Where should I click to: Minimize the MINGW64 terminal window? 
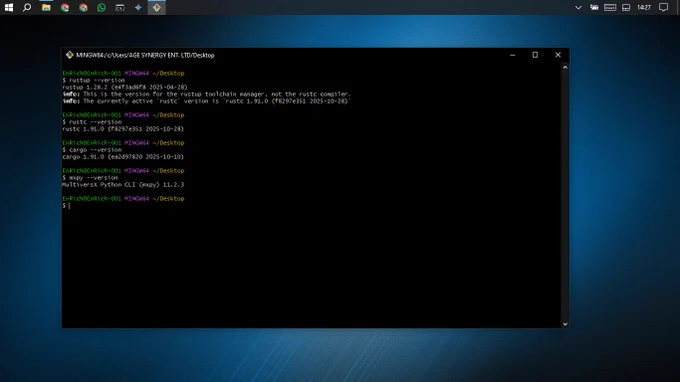513,55
